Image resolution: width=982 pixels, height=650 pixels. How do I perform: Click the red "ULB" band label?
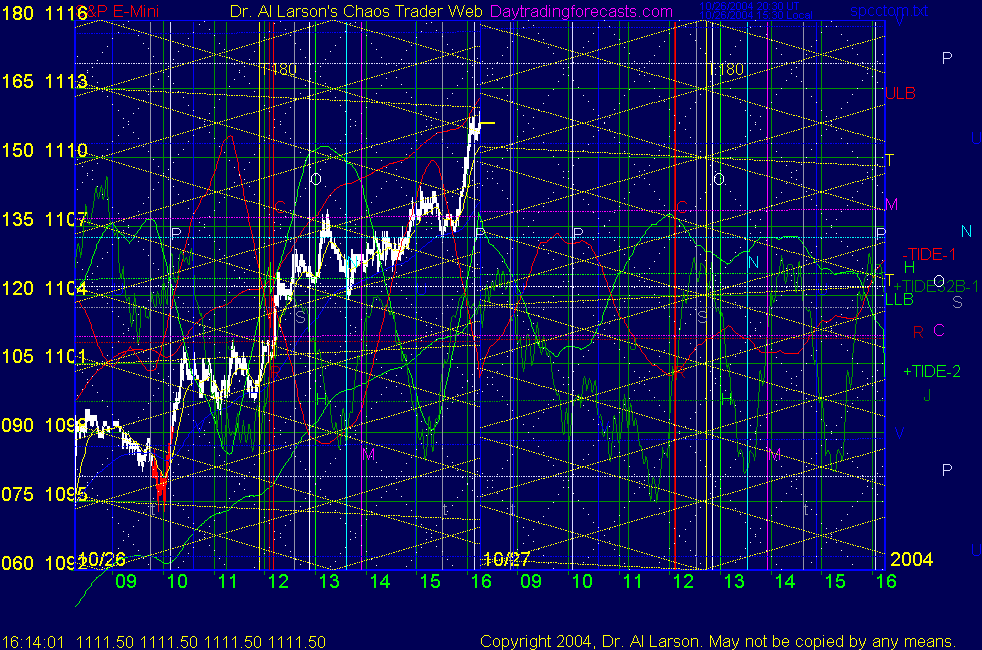pos(901,93)
